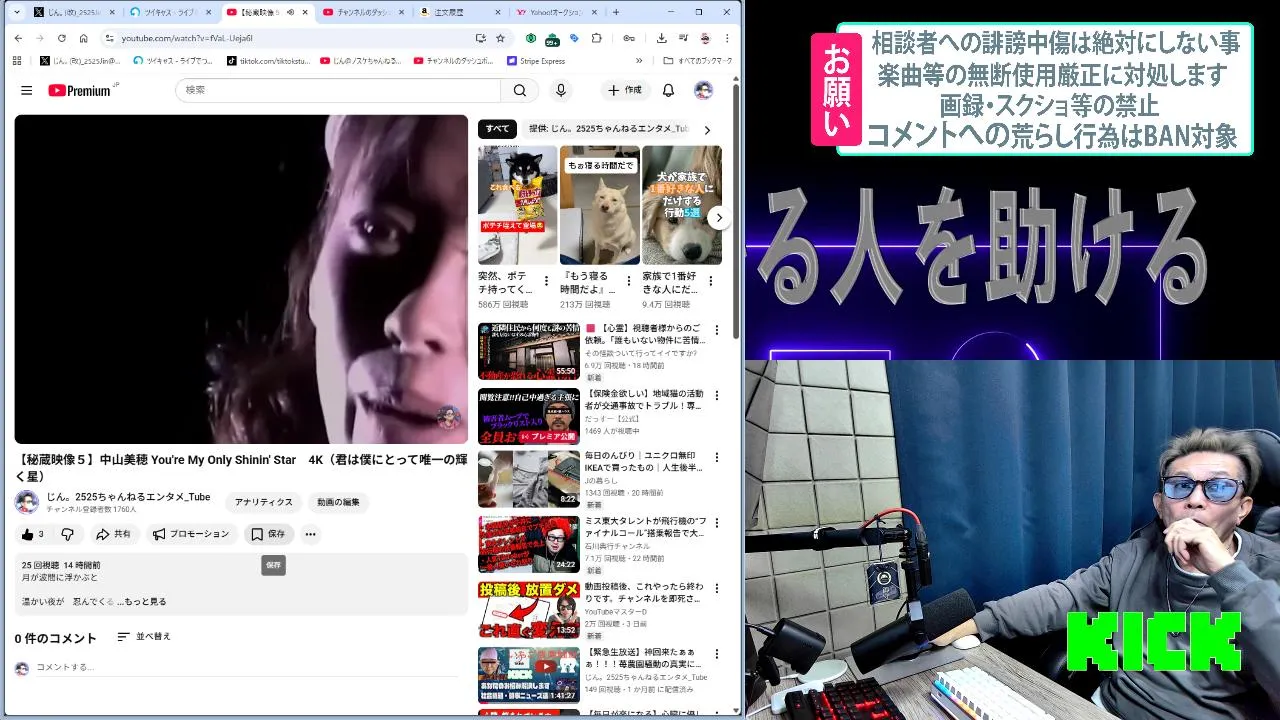Like the video with thumbs-up

(x=32, y=534)
